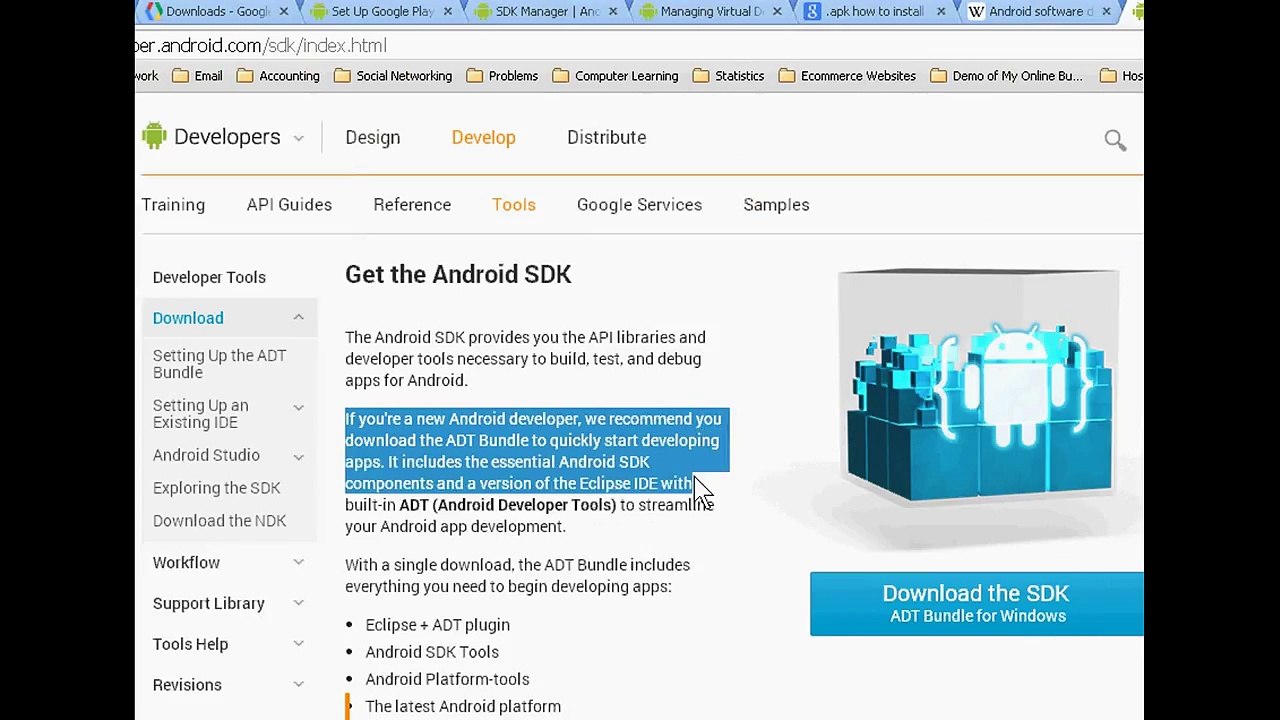Image resolution: width=1280 pixels, height=720 pixels.
Task: Open the Demo of My Online Bu... bookmark folder
Action: (x=1006, y=76)
